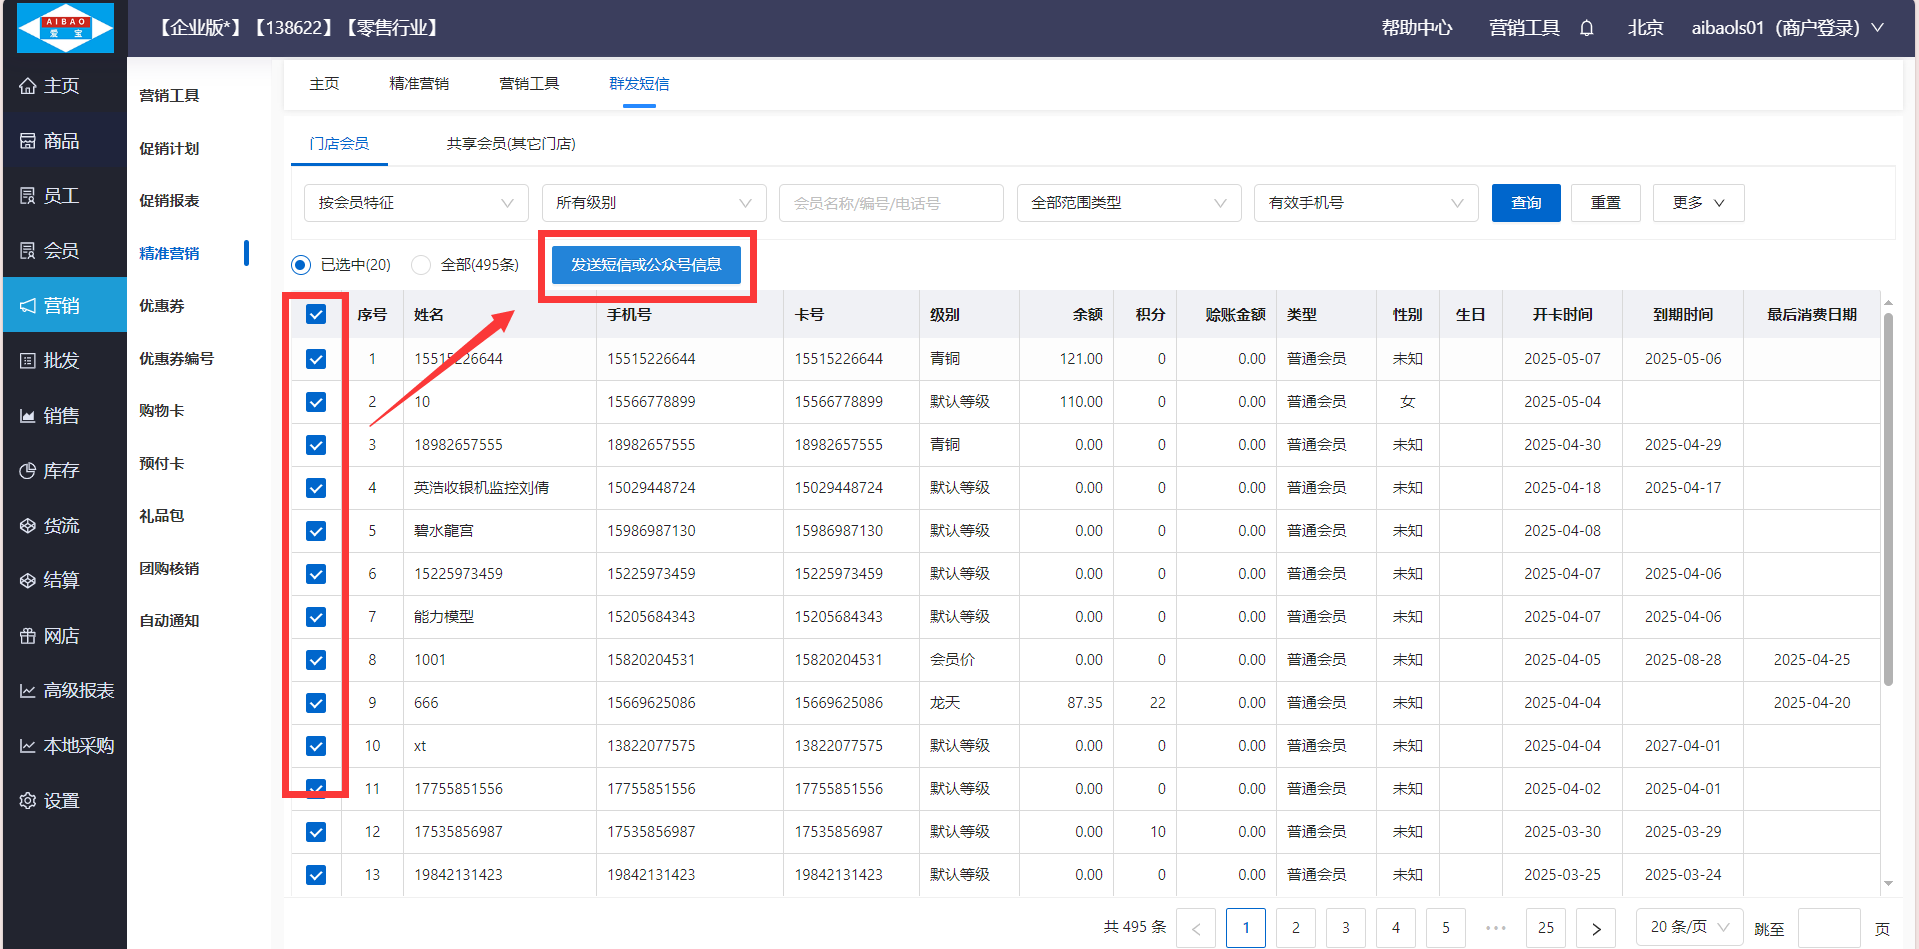The width and height of the screenshot is (1919, 949).
Task: Open 主页 home in left sidebar
Action: click(x=62, y=86)
